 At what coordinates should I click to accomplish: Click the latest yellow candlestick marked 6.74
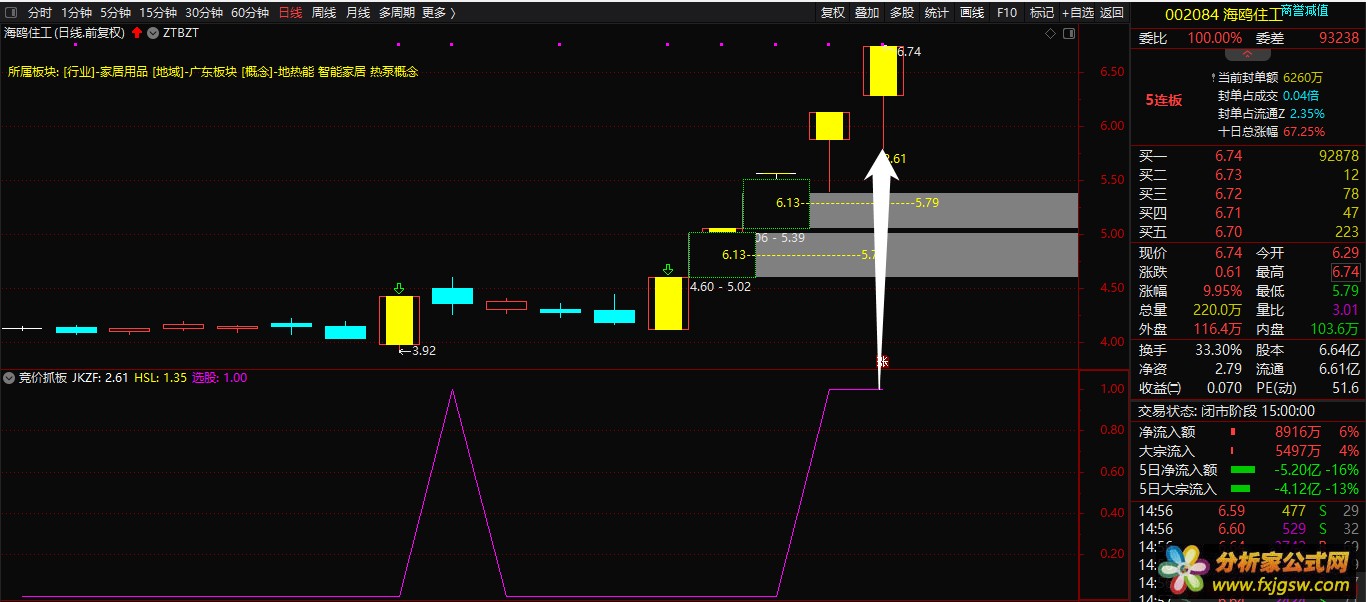[x=883, y=70]
